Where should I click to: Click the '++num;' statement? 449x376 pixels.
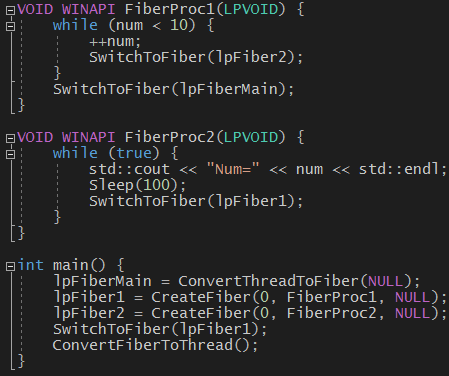coord(115,41)
